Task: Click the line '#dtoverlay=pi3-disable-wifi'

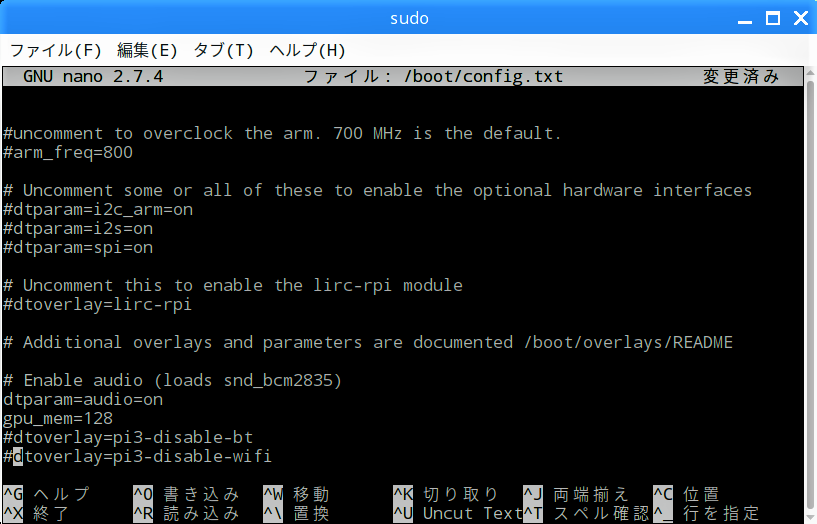Action: click(x=137, y=456)
